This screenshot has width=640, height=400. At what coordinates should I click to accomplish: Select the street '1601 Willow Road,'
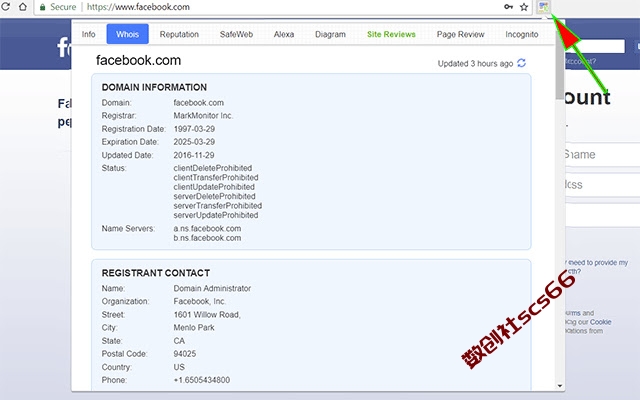(207, 315)
